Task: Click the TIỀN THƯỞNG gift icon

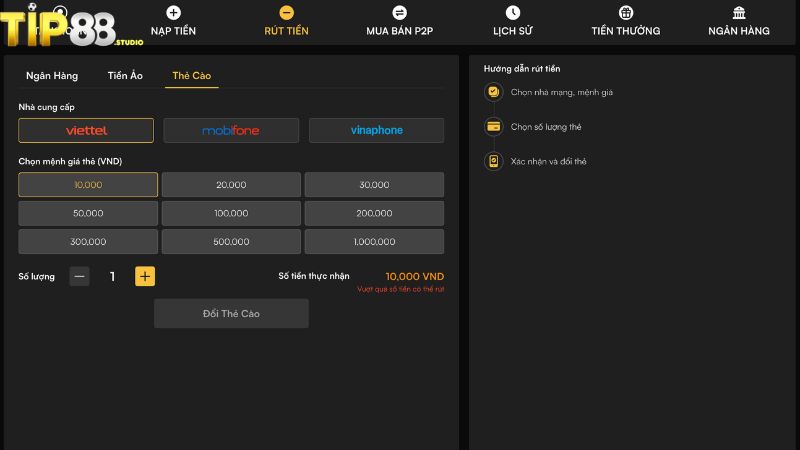Action: pyautogui.click(x=626, y=12)
